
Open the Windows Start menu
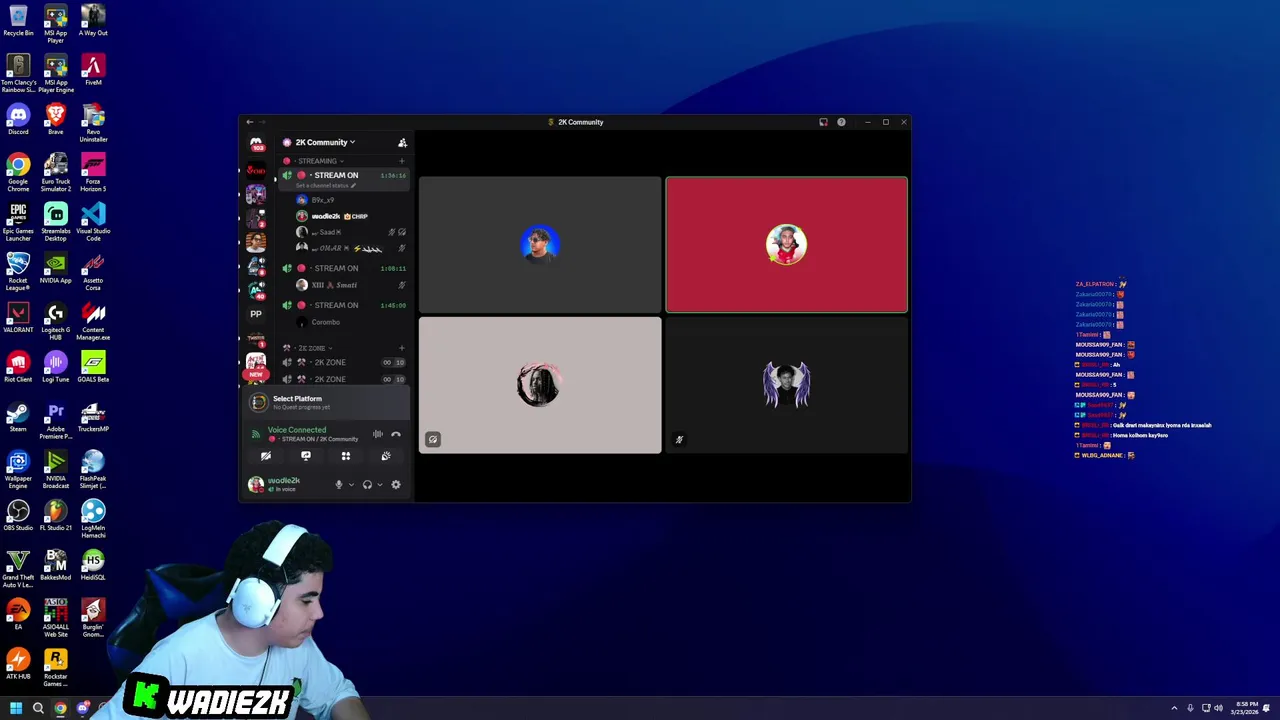(x=16, y=708)
